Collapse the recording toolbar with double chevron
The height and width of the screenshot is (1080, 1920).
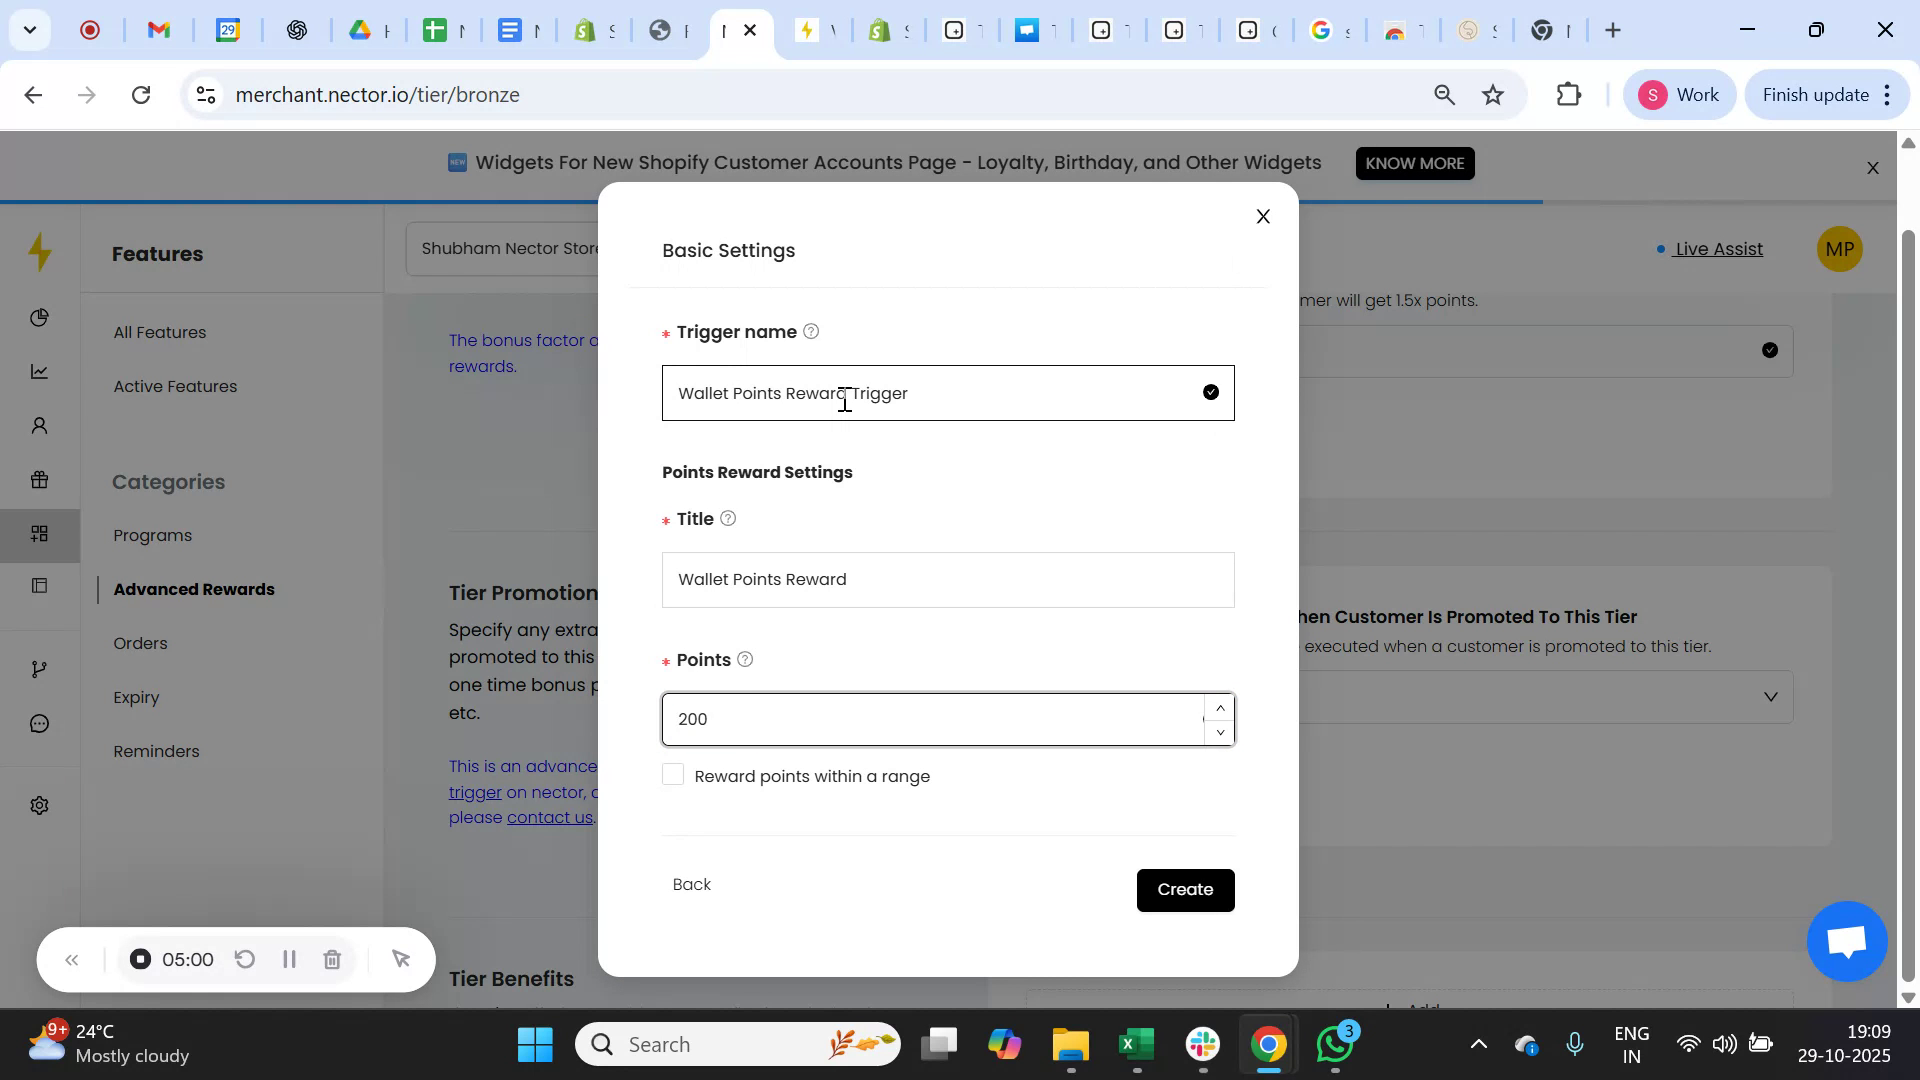coord(71,959)
